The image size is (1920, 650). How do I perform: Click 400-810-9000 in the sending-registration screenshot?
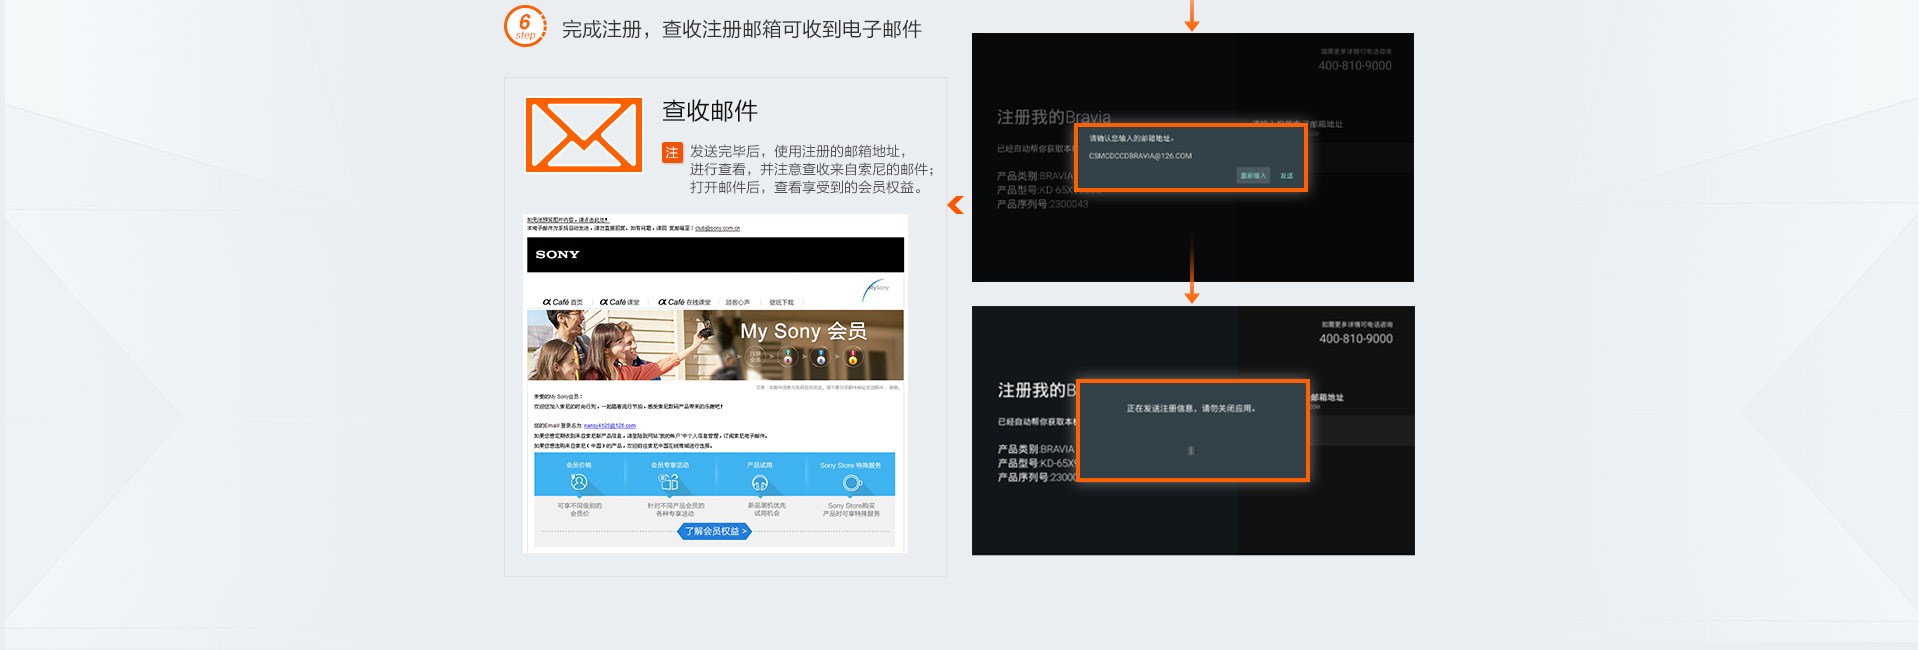coord(1356,339)
